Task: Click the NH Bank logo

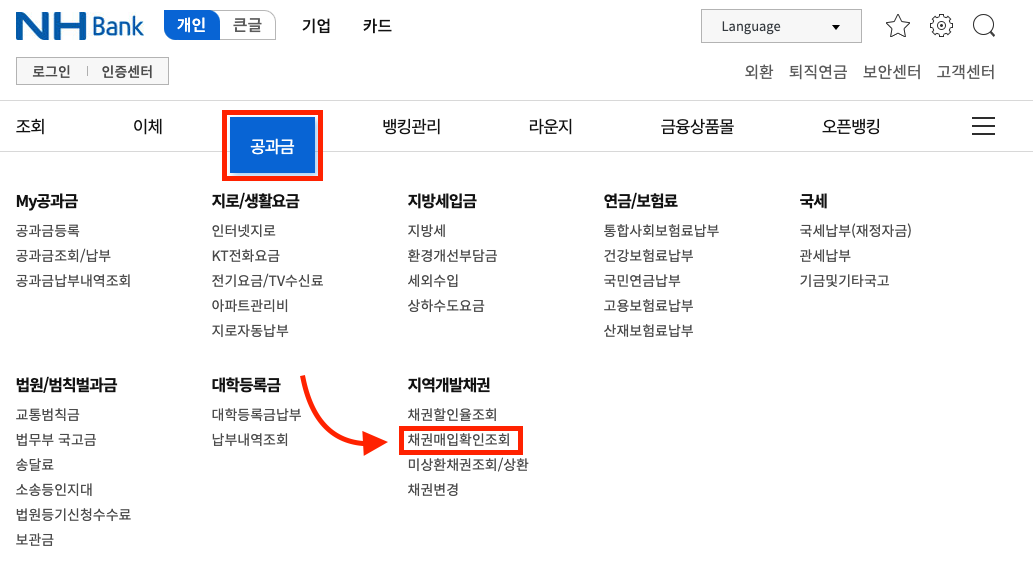Action: pos(79,26)
